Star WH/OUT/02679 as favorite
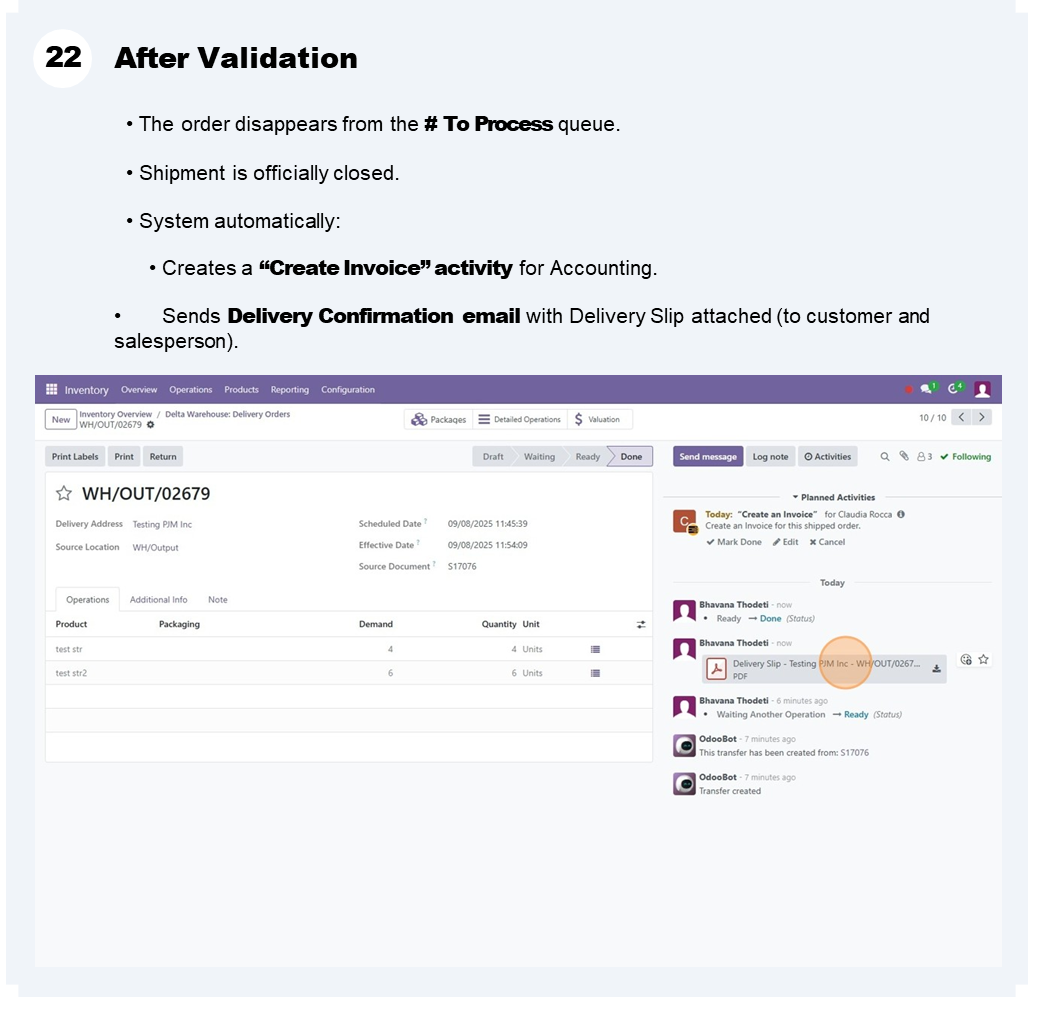 (64, 493)
